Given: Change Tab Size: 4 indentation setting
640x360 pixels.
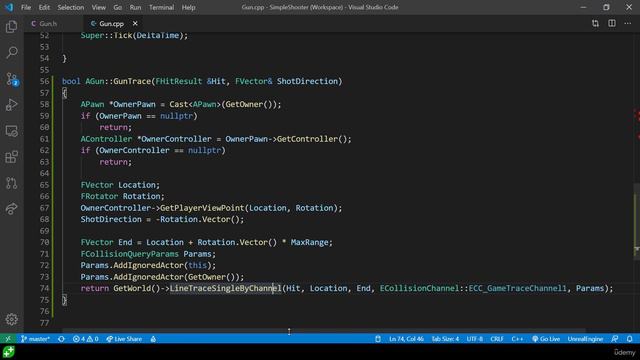Looking at the screenshot, I should click(445, 339).
